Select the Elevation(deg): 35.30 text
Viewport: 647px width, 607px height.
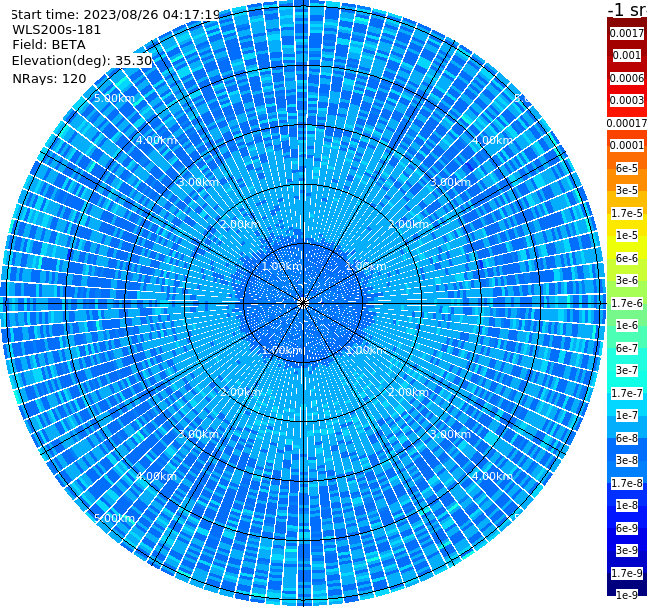coord(82,61)
